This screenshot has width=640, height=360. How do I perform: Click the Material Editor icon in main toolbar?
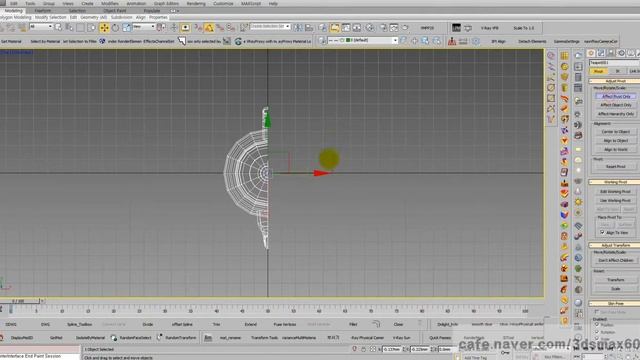pyautogui.click(x=370, y=28)
